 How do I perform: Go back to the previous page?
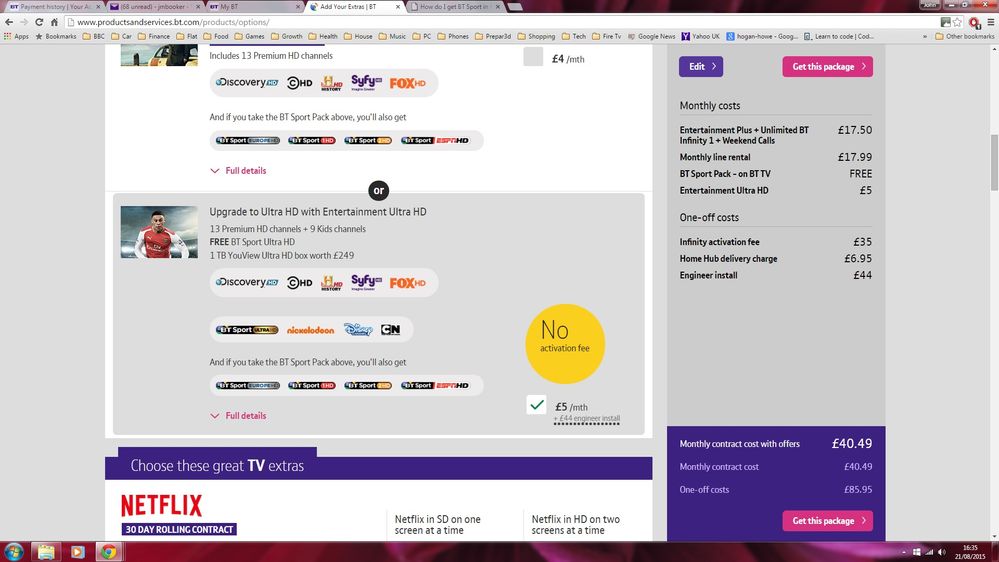(9, 22)
